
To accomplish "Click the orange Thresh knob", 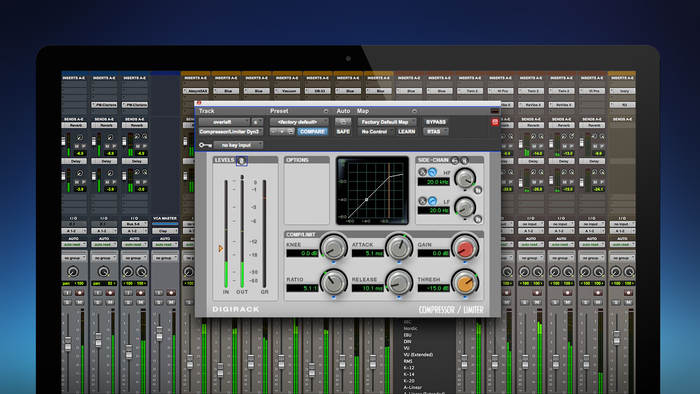I will tap(465, 282).
